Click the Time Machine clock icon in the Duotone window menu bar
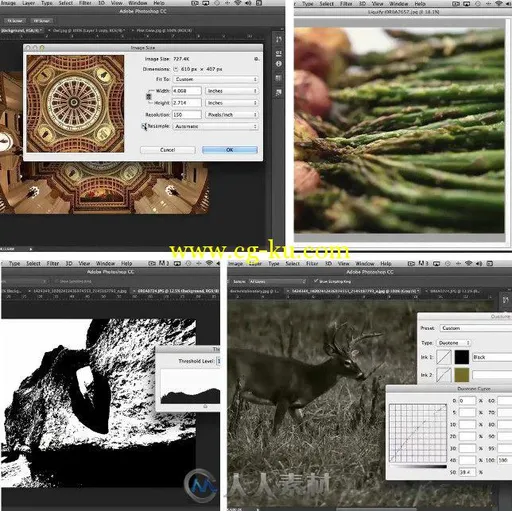The width and height of the screenshot is (512, 511). pyautogui.click(x=447, y=263)
